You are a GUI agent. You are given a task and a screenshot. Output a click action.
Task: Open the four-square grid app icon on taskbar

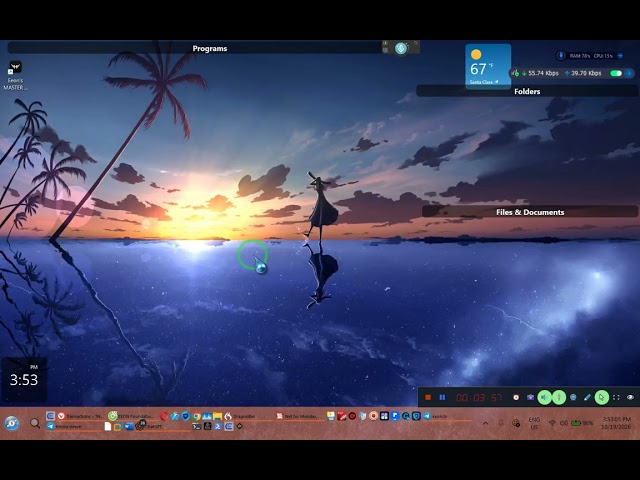[x=384, y=416]
